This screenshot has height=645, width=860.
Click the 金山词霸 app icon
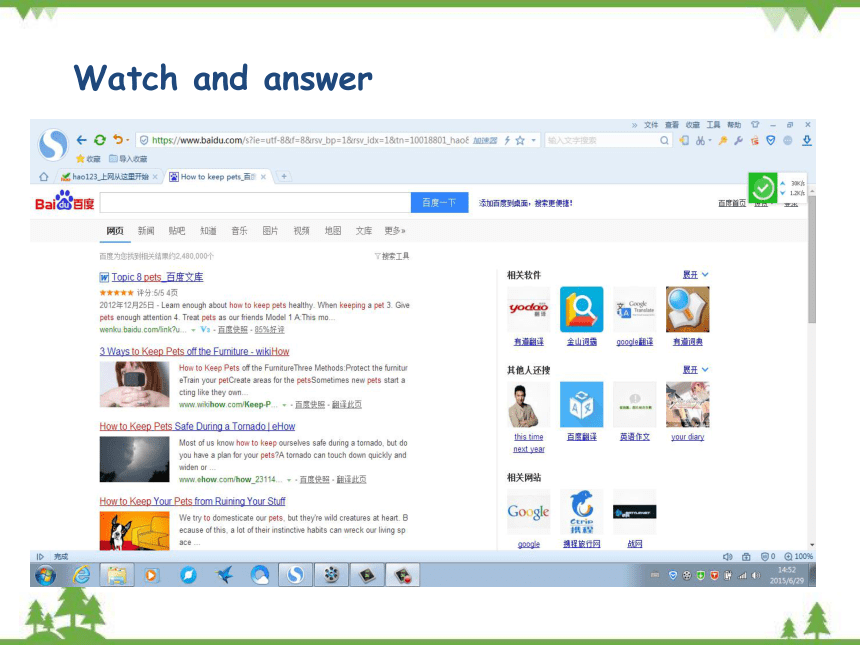coord(581,309)
